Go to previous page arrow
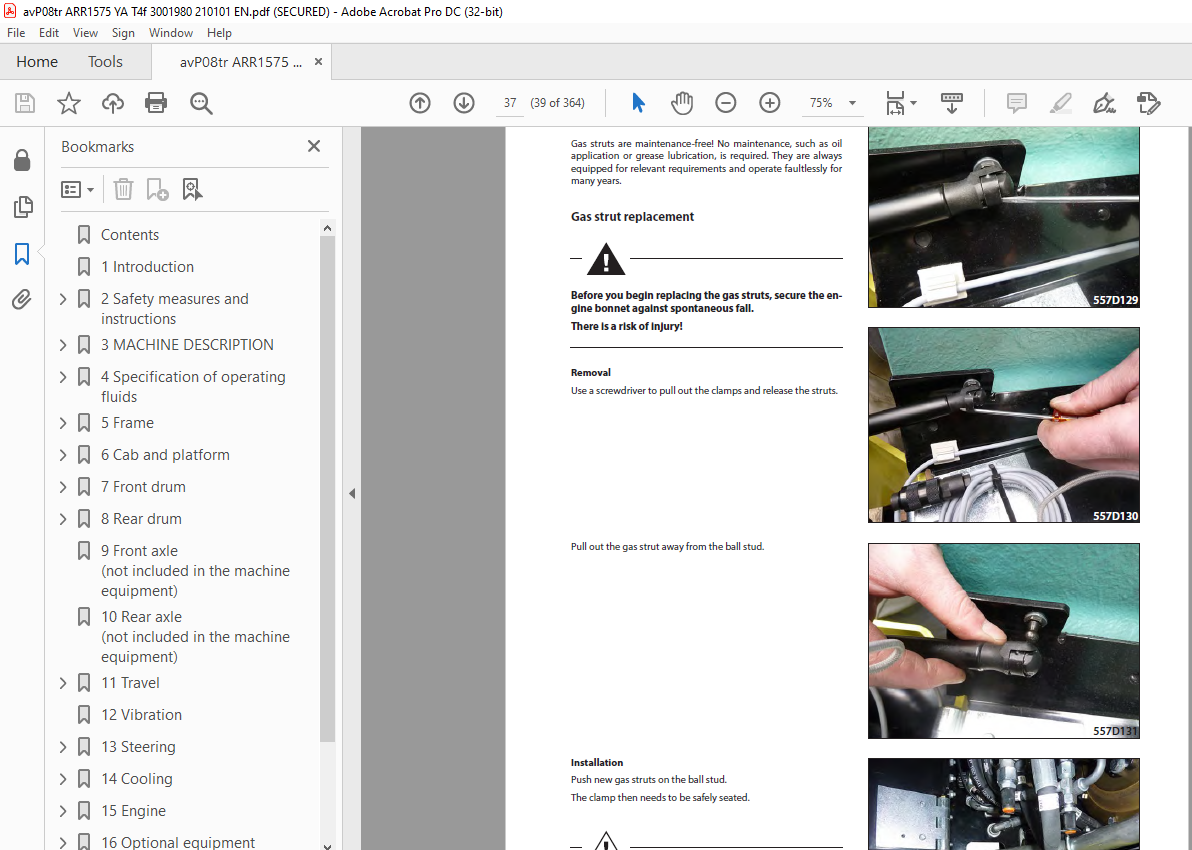The width and height of the screenshot is (1192, 850). tap(420, 103)
